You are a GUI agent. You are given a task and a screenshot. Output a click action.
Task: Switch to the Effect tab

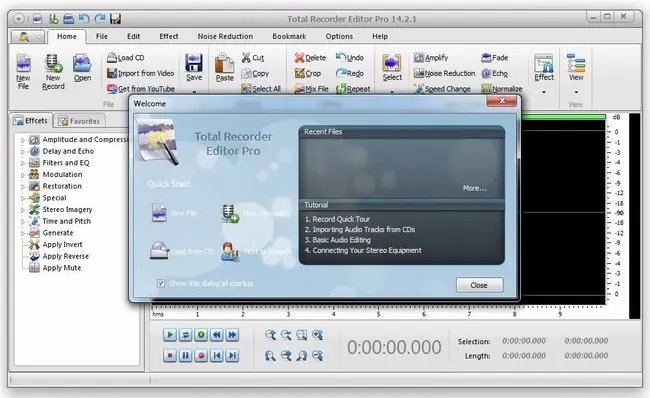[169, 36]
